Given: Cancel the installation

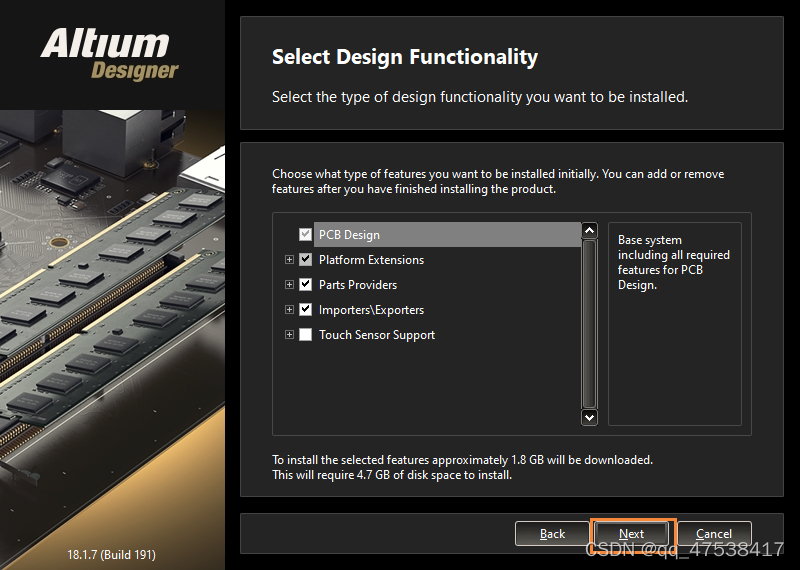Looking at the screenshot, I should coord(714,534).
